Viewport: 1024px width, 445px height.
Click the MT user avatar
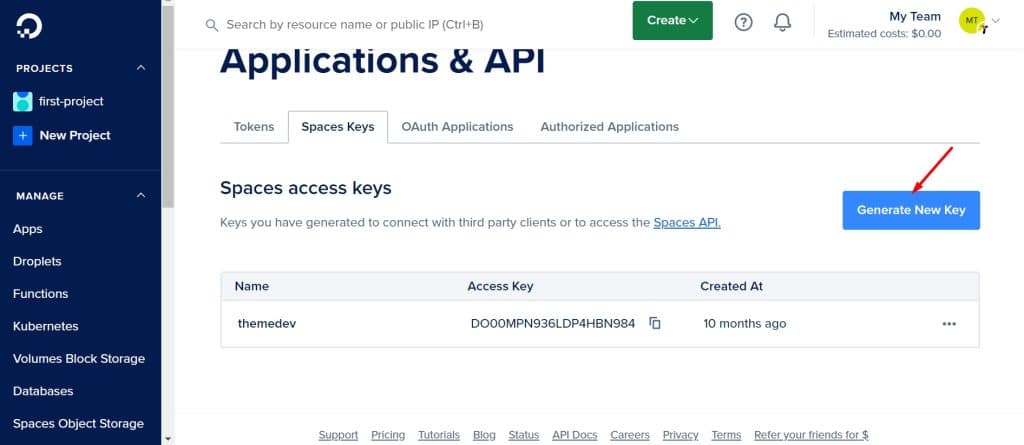pyautogui.click(x=972, y=21)
